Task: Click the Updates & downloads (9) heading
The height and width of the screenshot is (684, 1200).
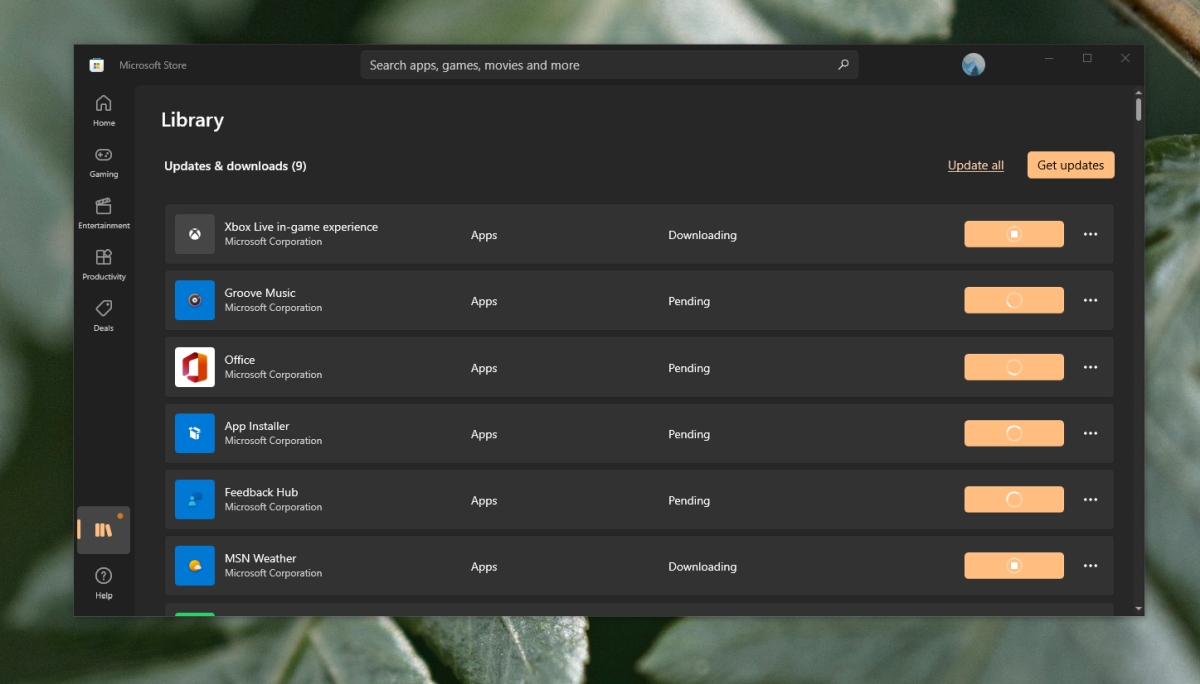Action: [x=235, y=166]
